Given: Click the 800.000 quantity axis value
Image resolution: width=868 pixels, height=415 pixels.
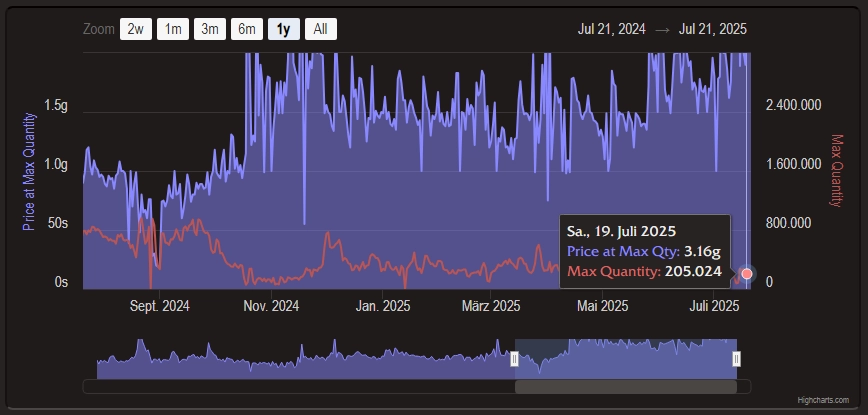Looking at the screenshot, I should click(x=789, y=224).
